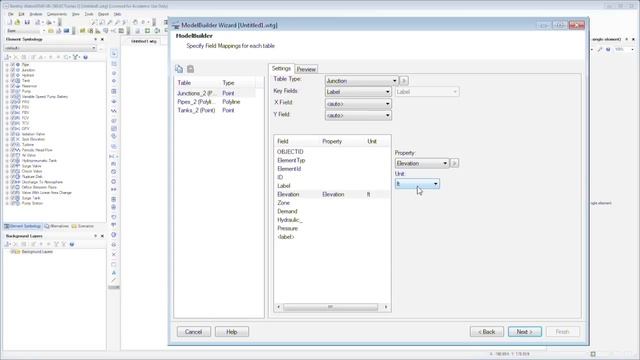Click the button next to Table Type dropdown

point(404,80)
